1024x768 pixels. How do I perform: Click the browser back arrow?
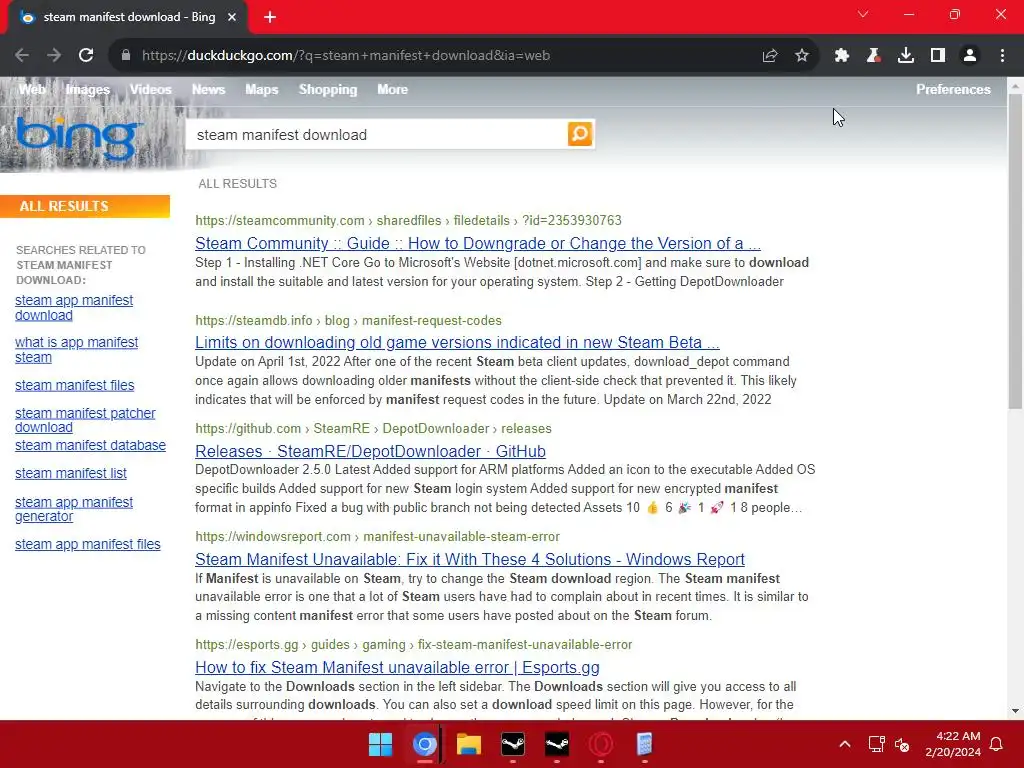[22, 56]
